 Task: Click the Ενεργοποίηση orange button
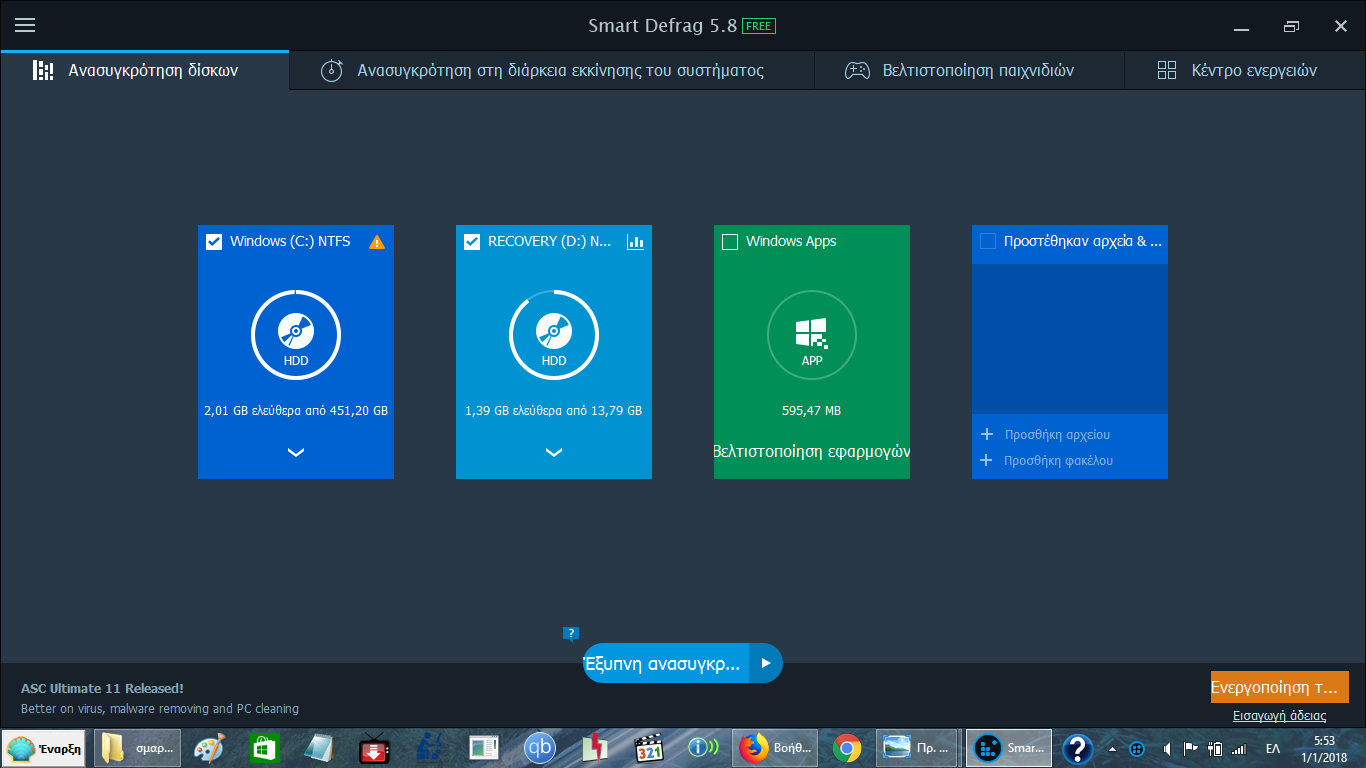click(1279, 687)
